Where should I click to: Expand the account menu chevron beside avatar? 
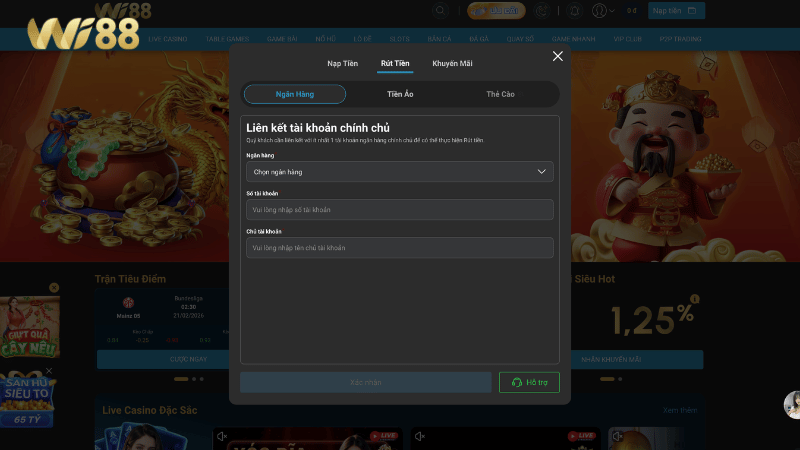612,11
